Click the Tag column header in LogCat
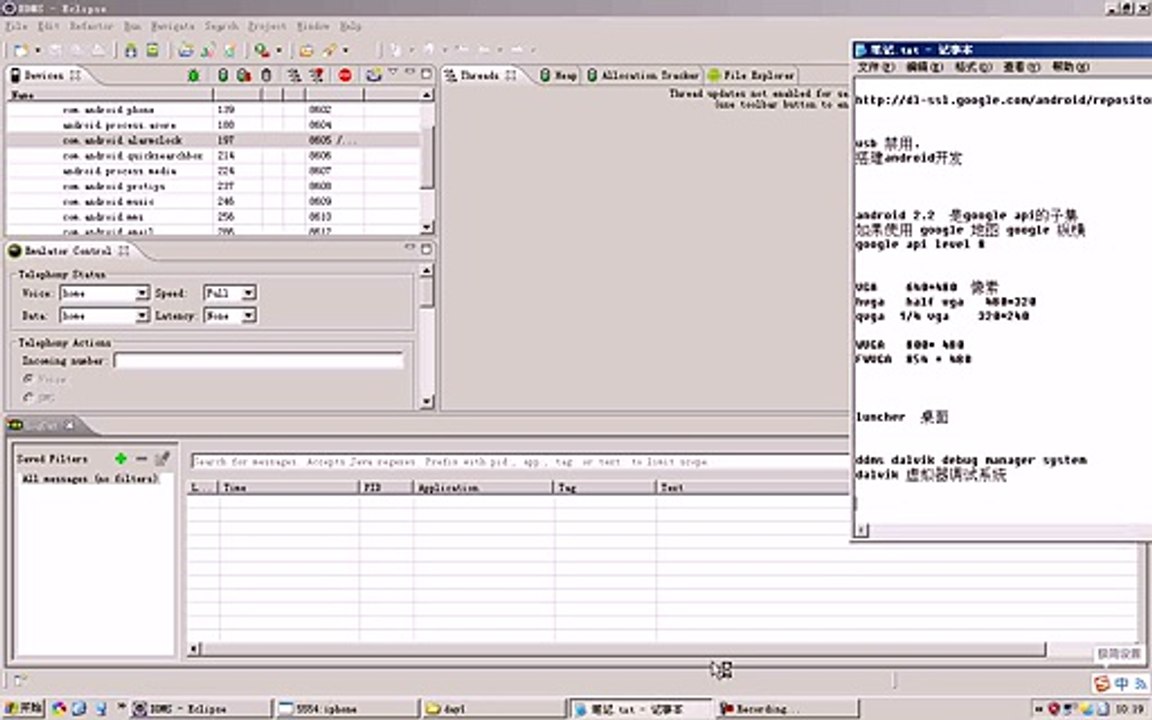Image resolution: width=1152 pixels, height=720 pixels. click(x=605, y=487)
